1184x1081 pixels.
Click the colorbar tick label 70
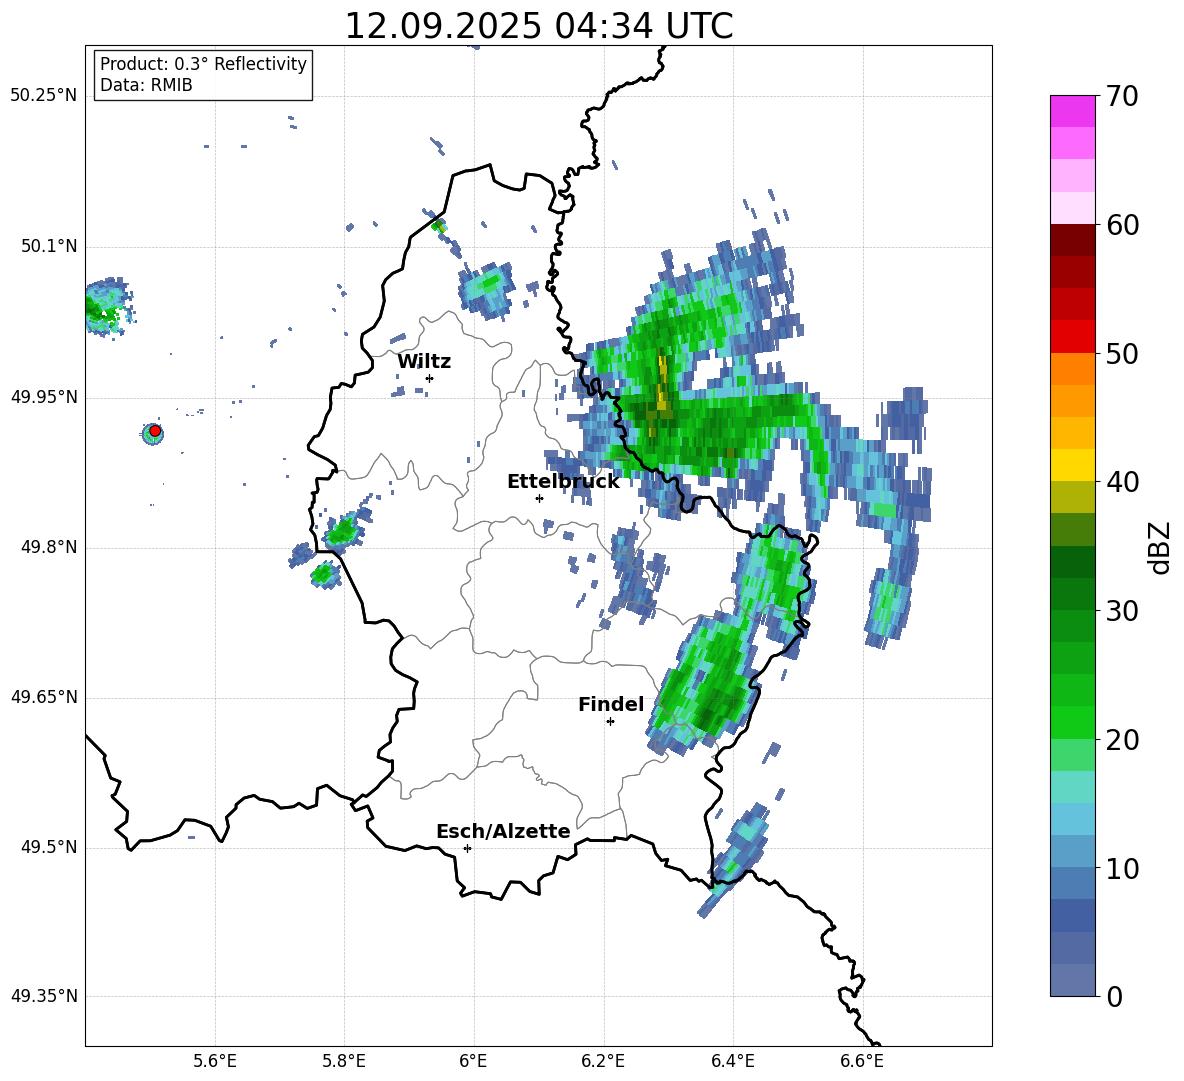point(1122,96)
